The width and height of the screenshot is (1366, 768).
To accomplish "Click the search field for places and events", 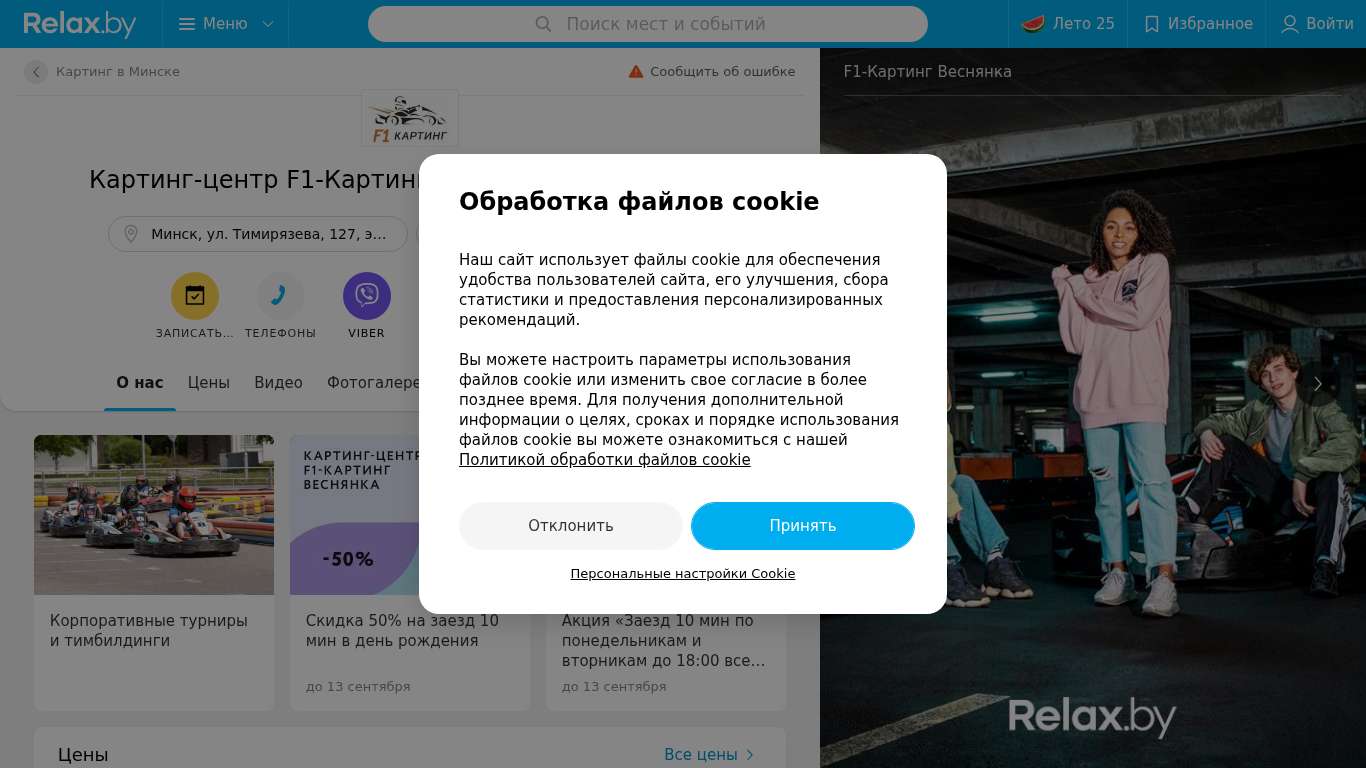I will (x=648, y=24).
